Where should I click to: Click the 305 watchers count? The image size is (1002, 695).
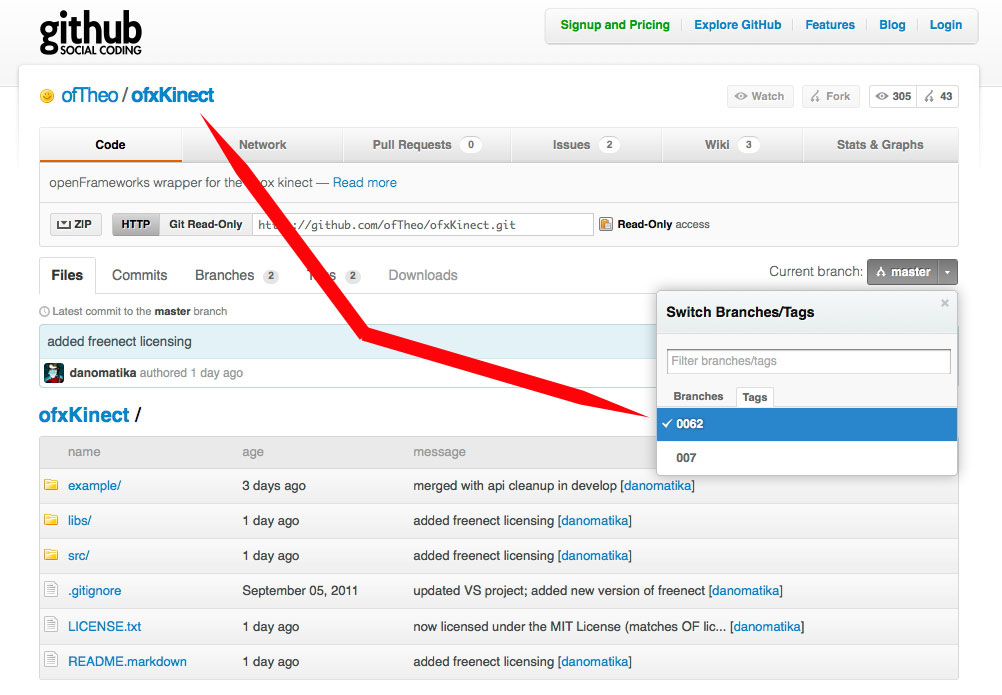(893, 96)
